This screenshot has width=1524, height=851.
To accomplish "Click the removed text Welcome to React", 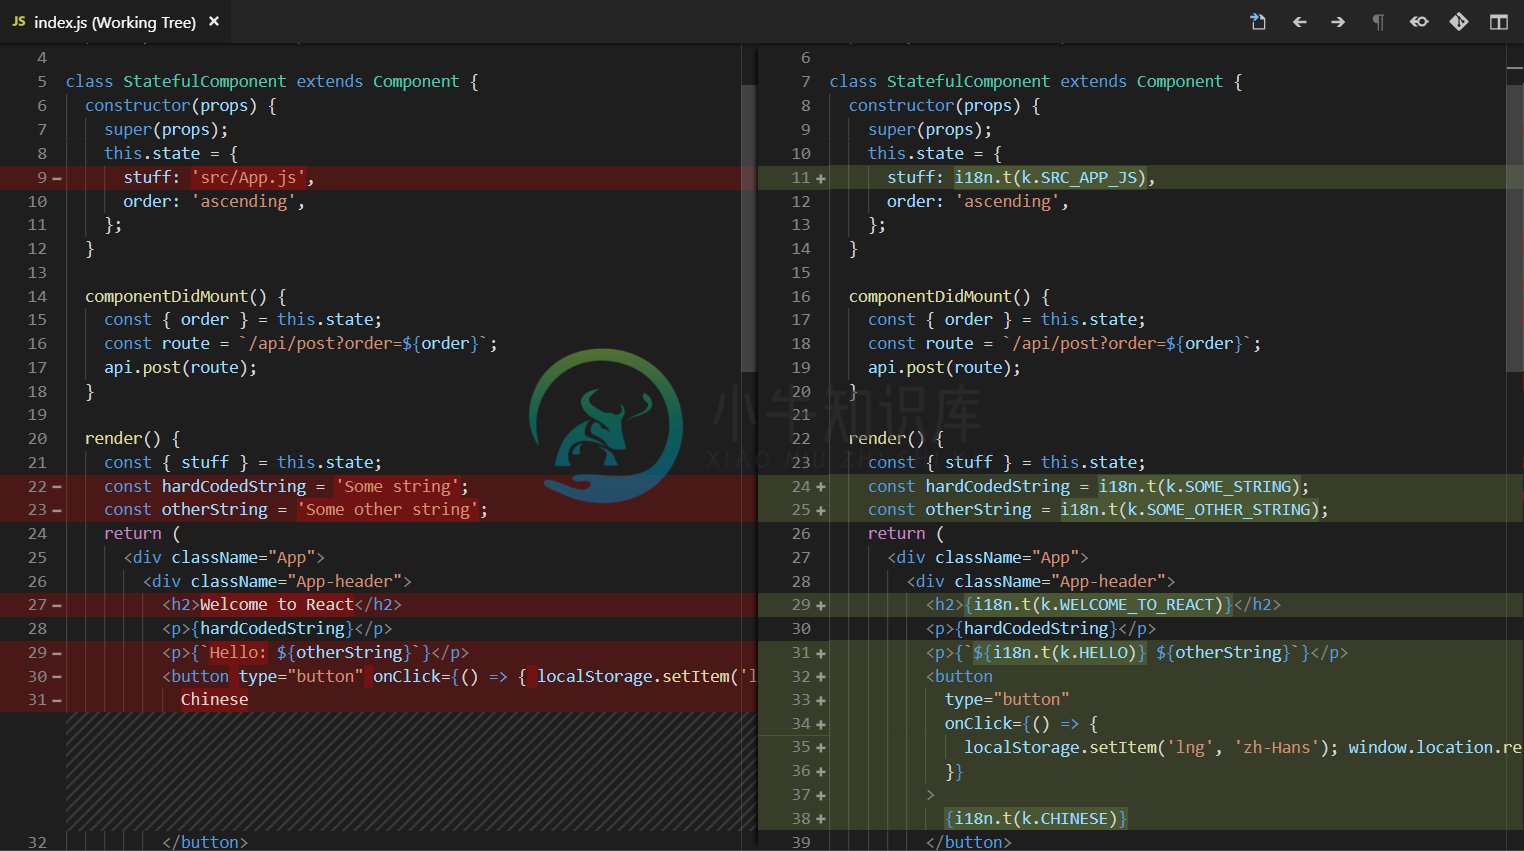I will tap(277, 604).
